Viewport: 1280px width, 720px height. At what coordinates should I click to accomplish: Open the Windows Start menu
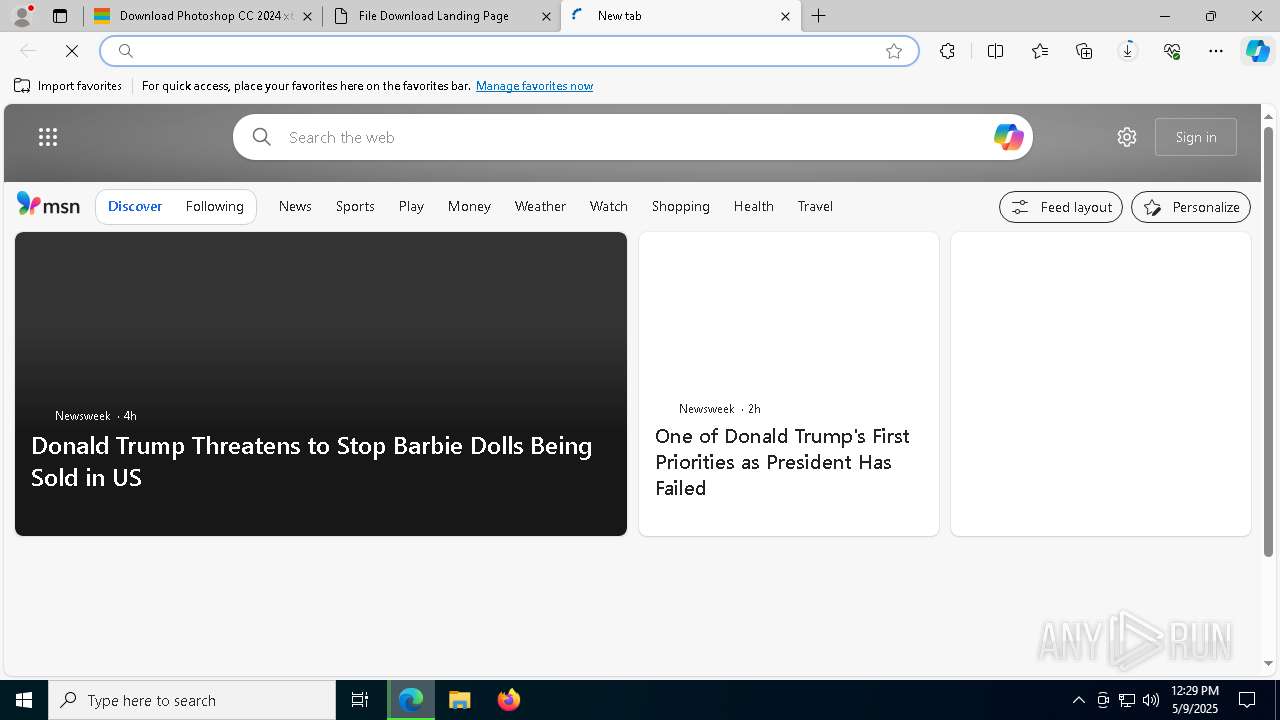[x=24, y=700]
